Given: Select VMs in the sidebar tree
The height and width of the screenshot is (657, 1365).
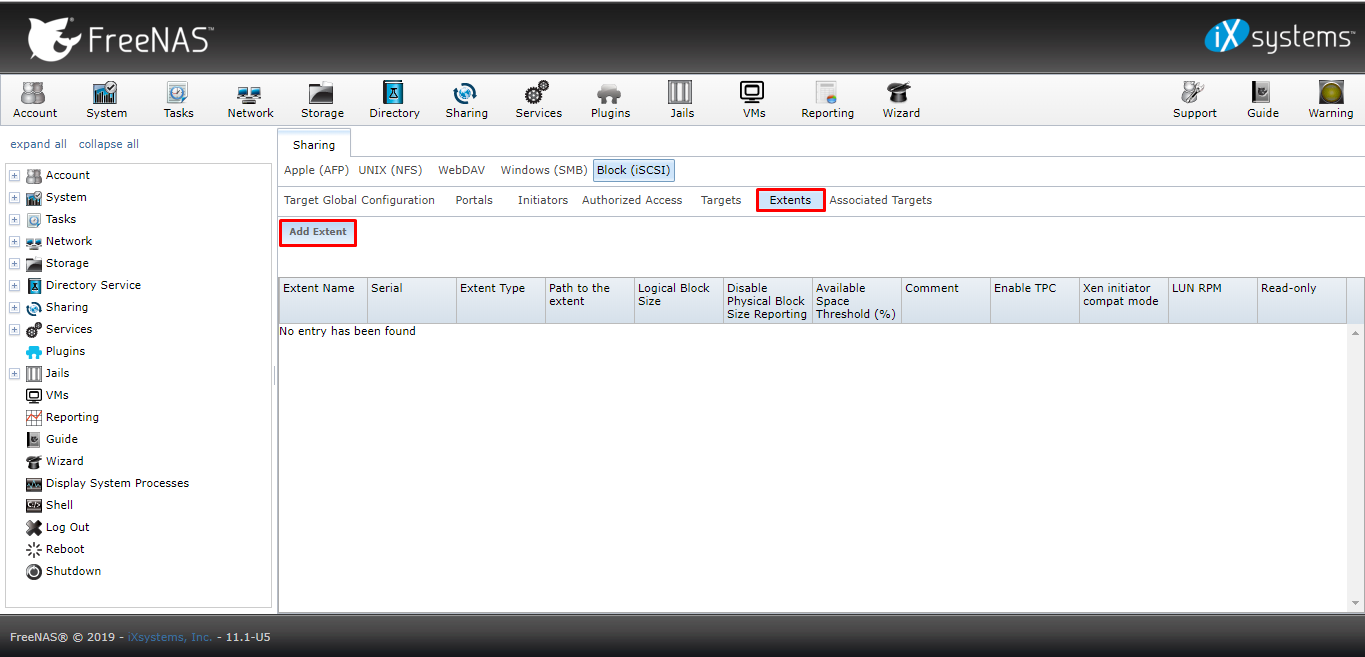Looking at the screenshot, I should 57,395.
